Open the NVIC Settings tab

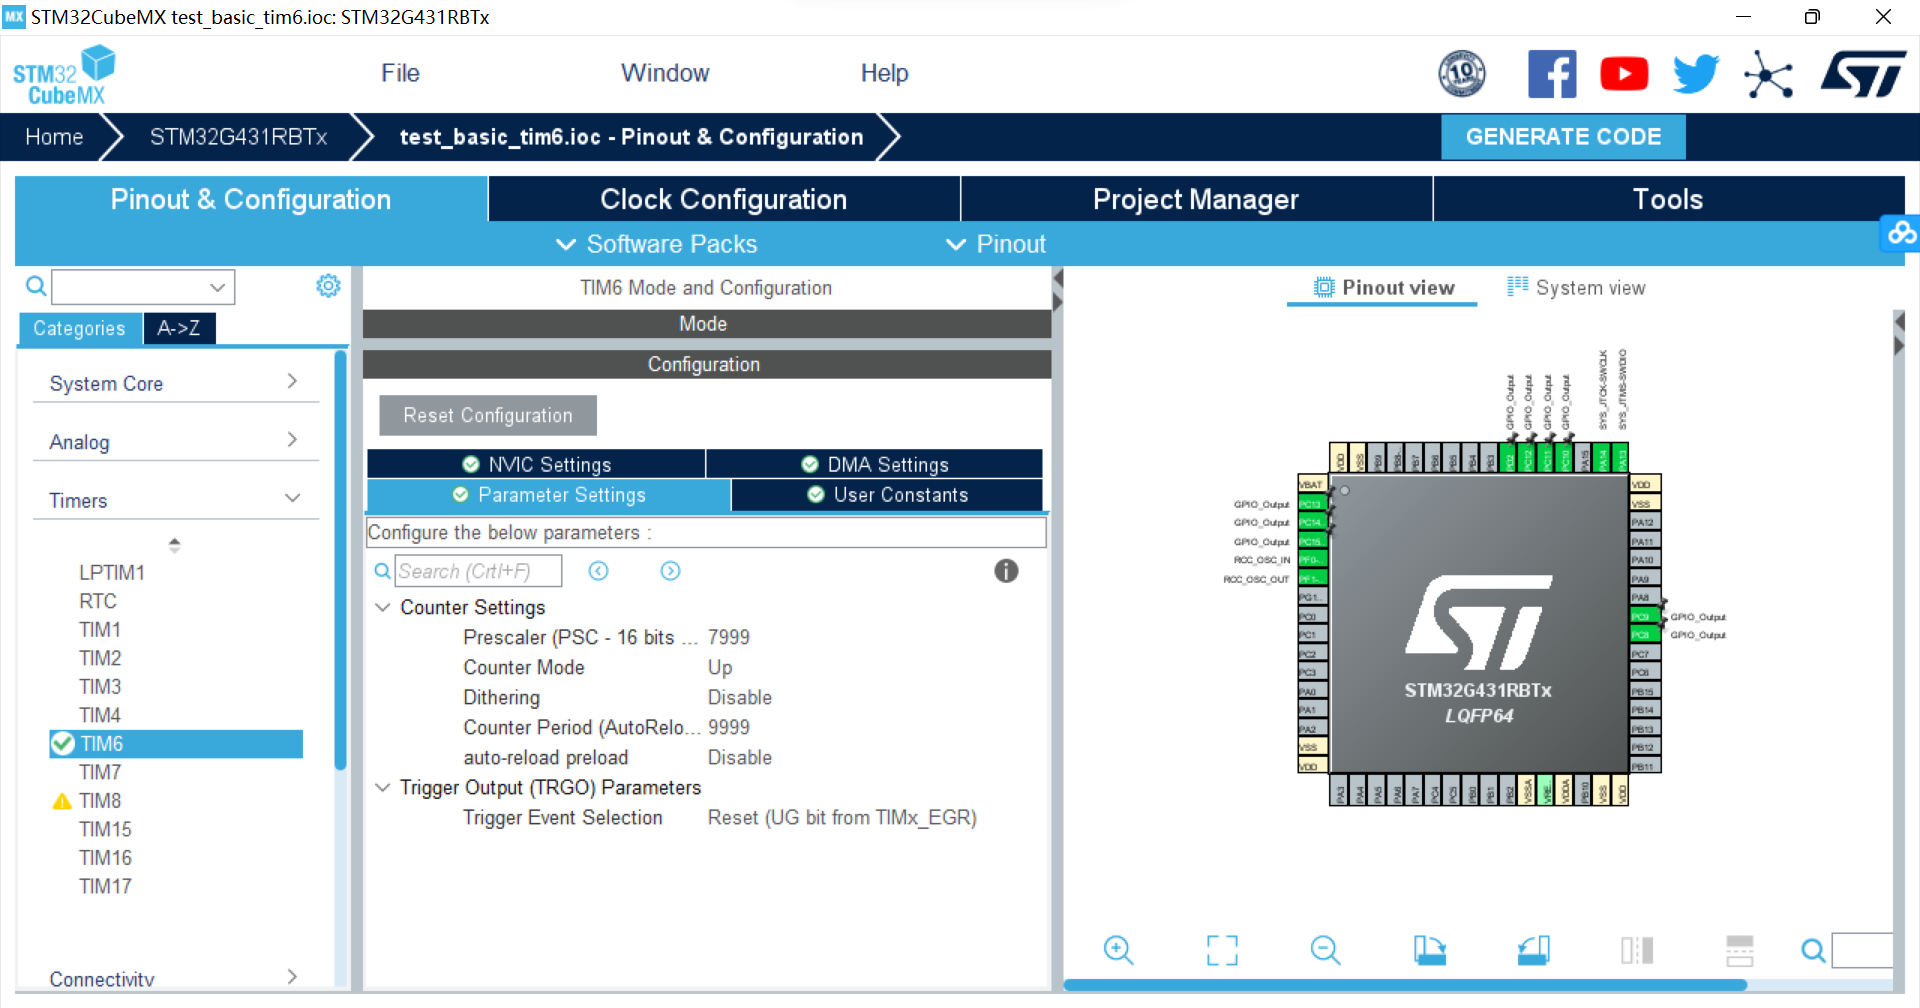coord(537,464)
